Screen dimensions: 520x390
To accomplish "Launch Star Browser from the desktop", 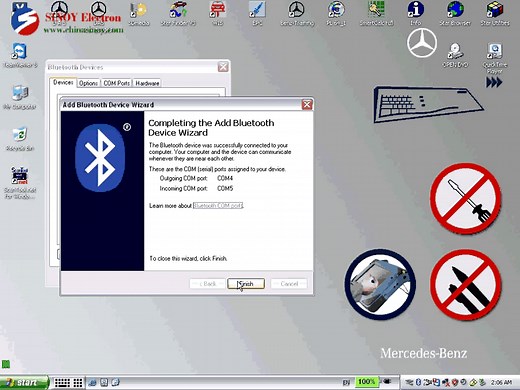I will click(455, 14).
